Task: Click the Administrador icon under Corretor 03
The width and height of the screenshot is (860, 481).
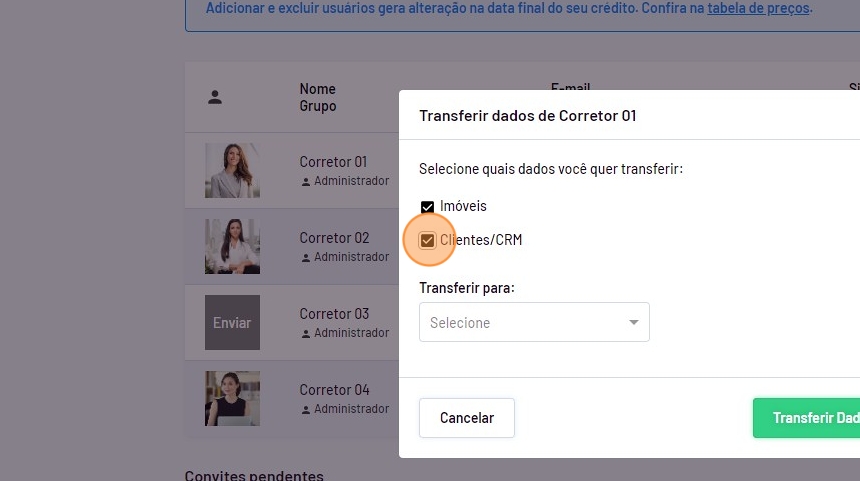Action: (x=306, y=334)
